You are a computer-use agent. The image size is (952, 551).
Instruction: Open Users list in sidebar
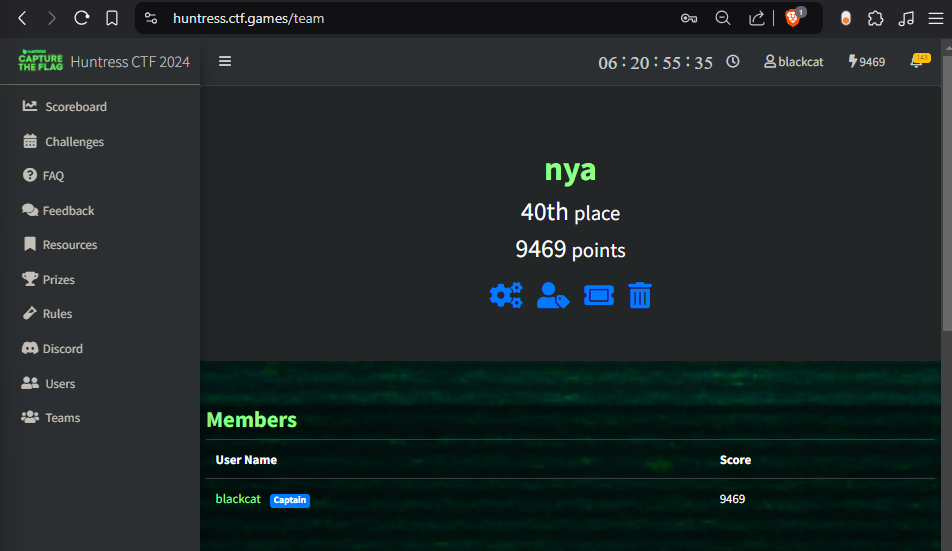49,384
